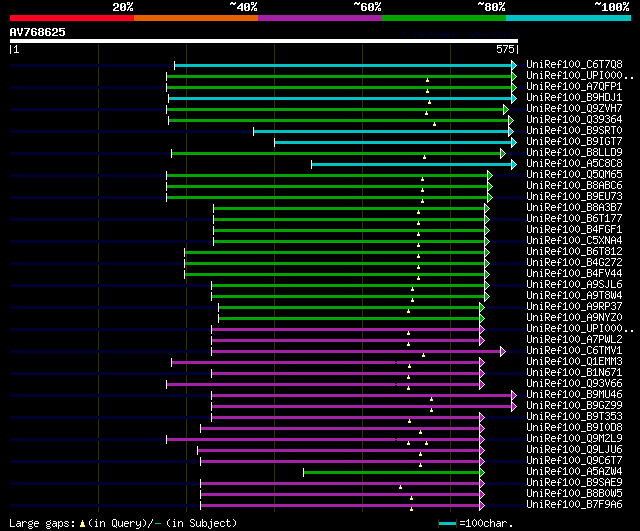Select the UniRef100_B8A3B7 label

(x=574, y=208)
